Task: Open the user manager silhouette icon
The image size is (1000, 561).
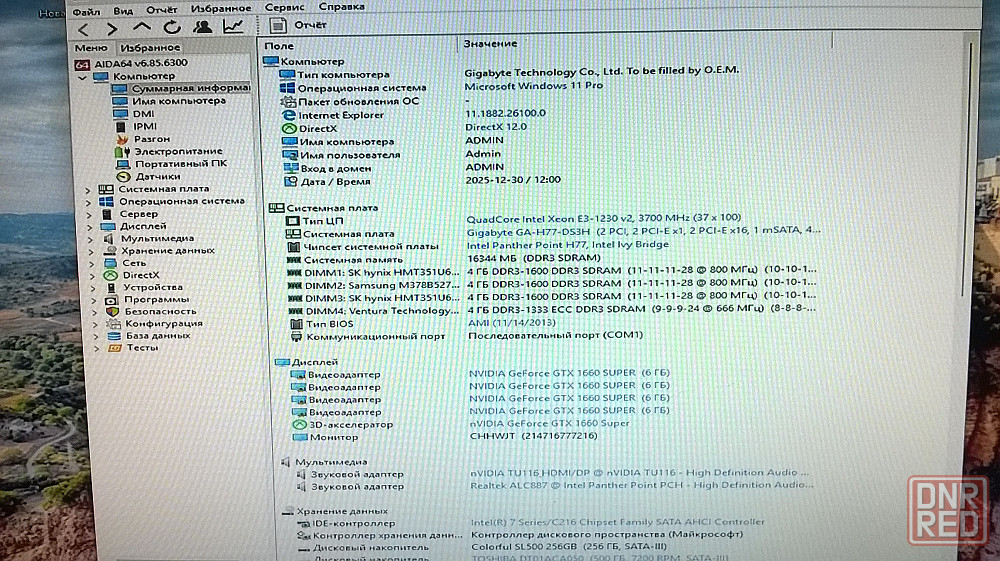Action: pyautogui.click(x=203, y=27)
